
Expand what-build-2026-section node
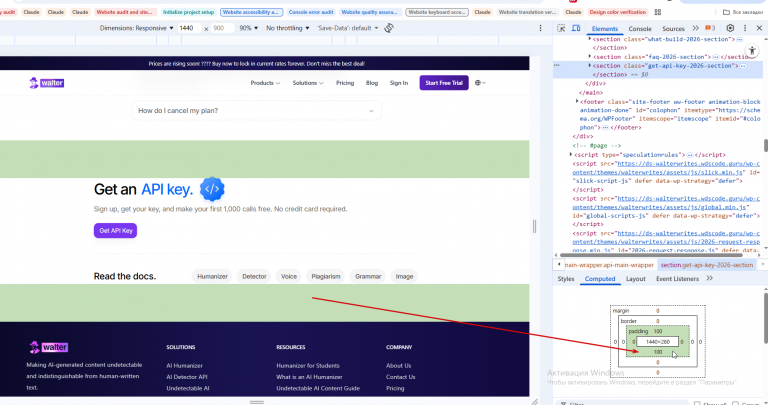click(590, 39)
